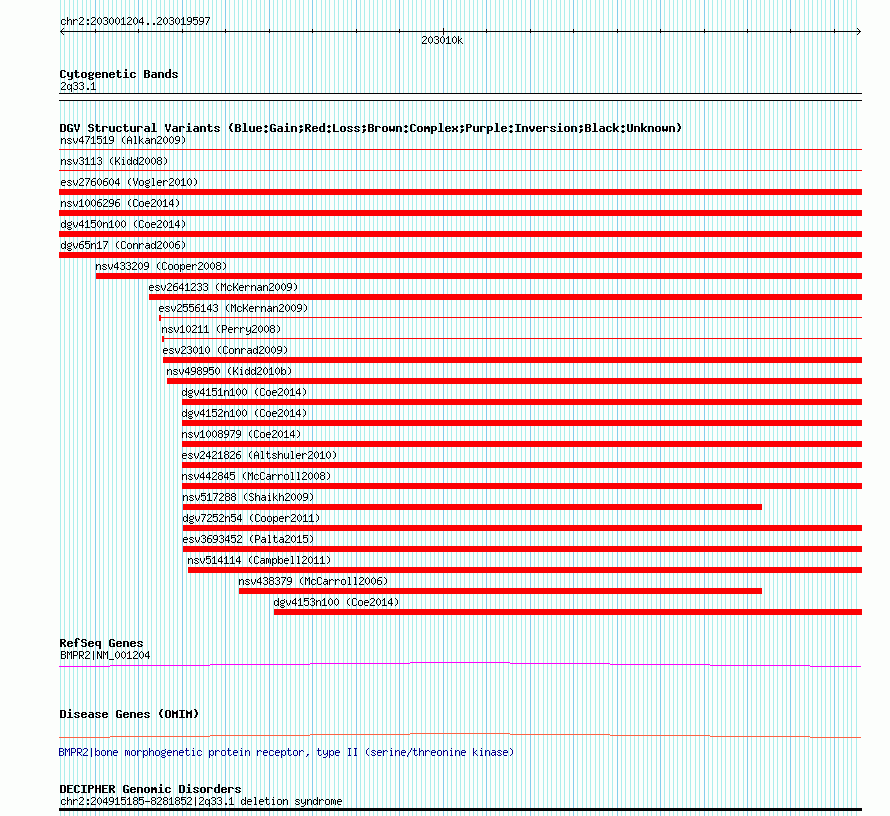Click the black DECIPHER deletion syndrome bar

(460, 810)
